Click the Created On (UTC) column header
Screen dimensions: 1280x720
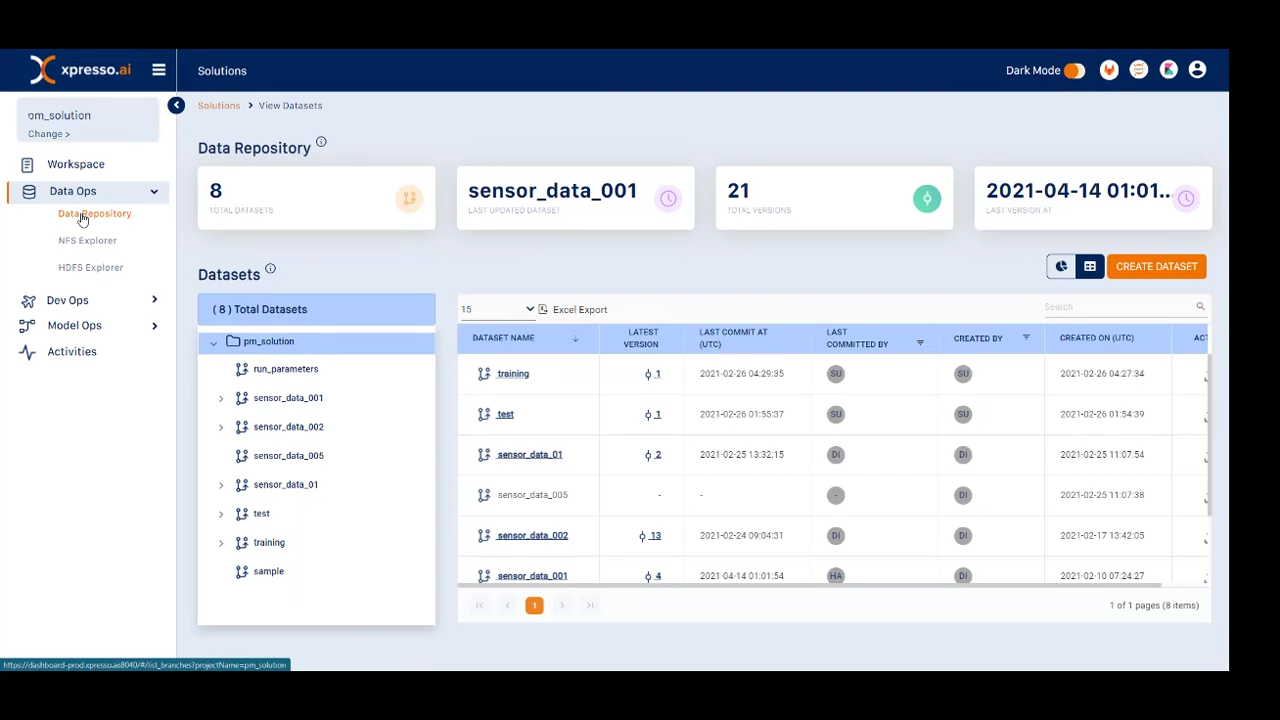1096,338
